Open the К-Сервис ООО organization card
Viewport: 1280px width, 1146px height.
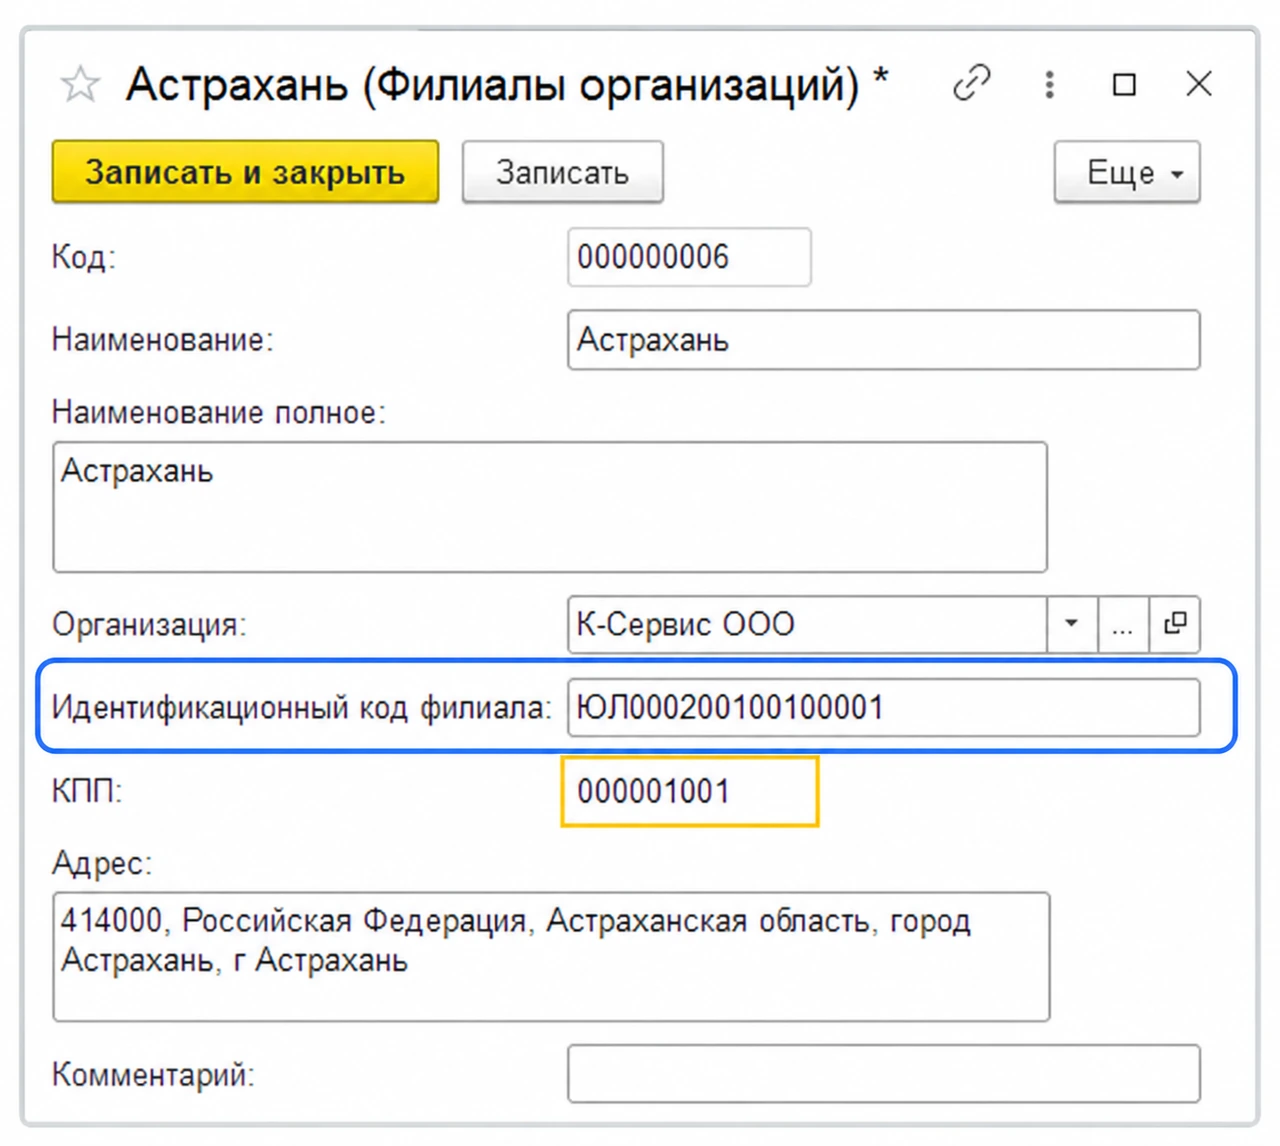click(1175, 625)
